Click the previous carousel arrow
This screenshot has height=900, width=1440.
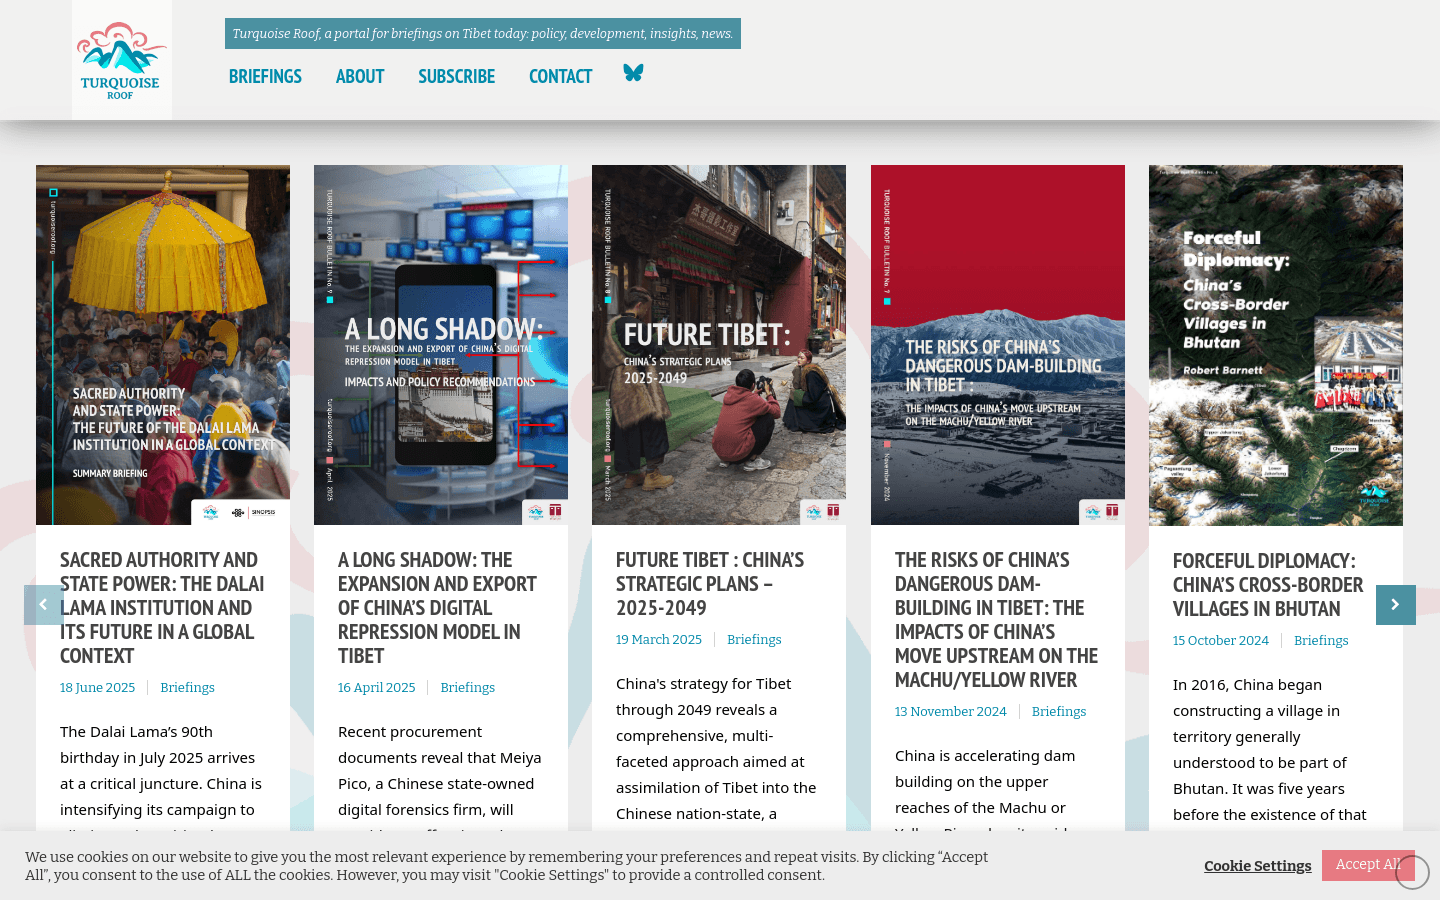[43, 604]
